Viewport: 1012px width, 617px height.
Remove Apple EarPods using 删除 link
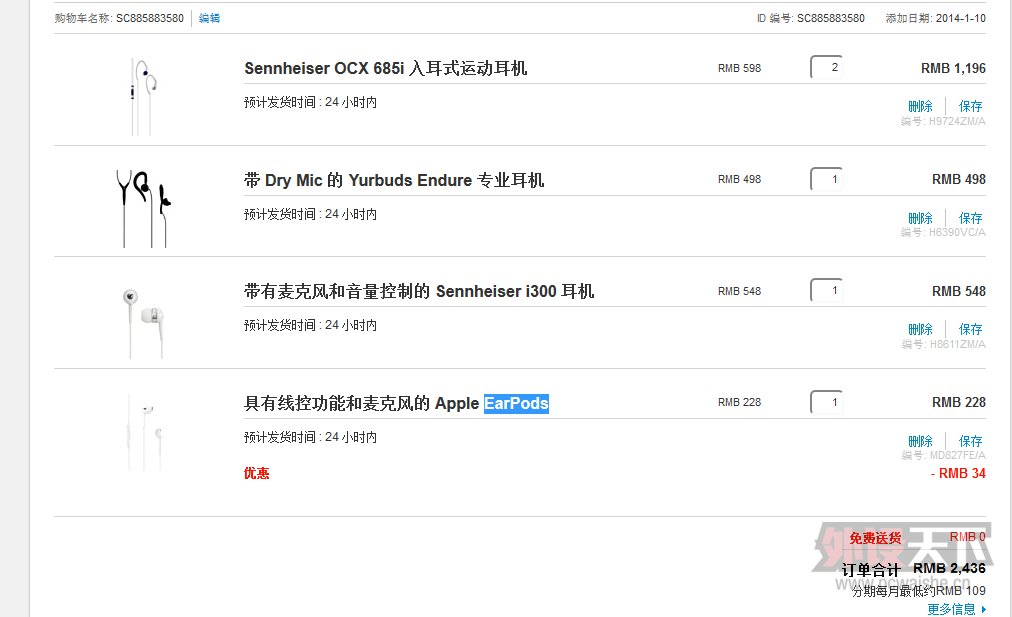tap(920, 441)
